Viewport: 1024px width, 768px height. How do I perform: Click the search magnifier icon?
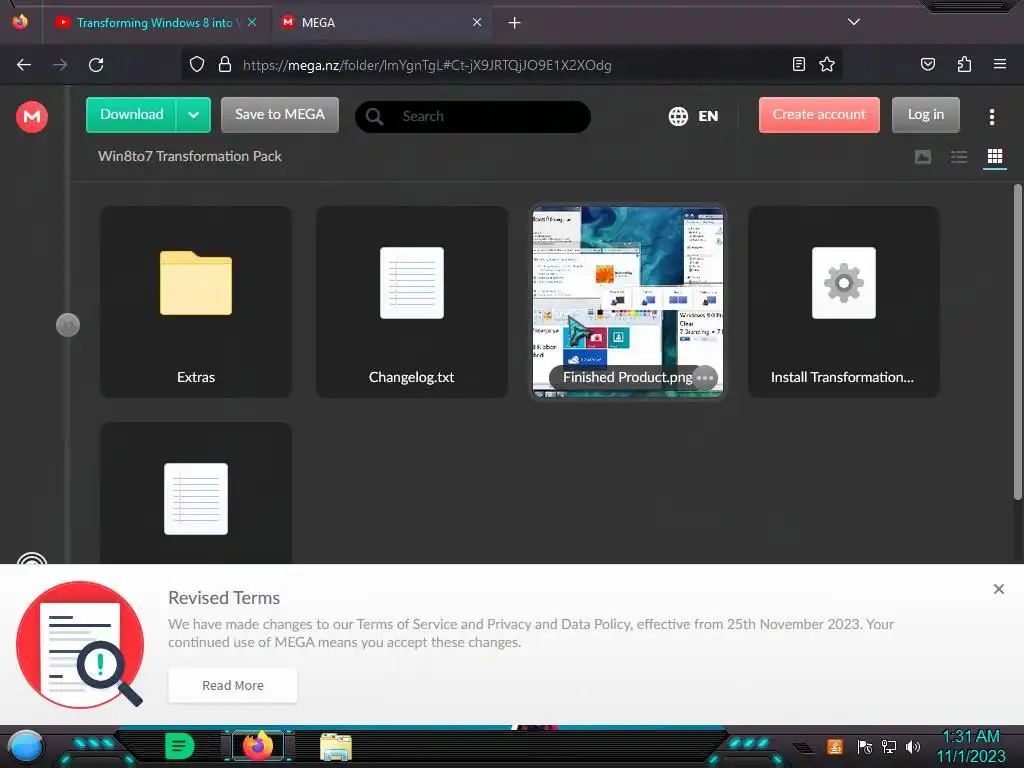coord(374,117)
